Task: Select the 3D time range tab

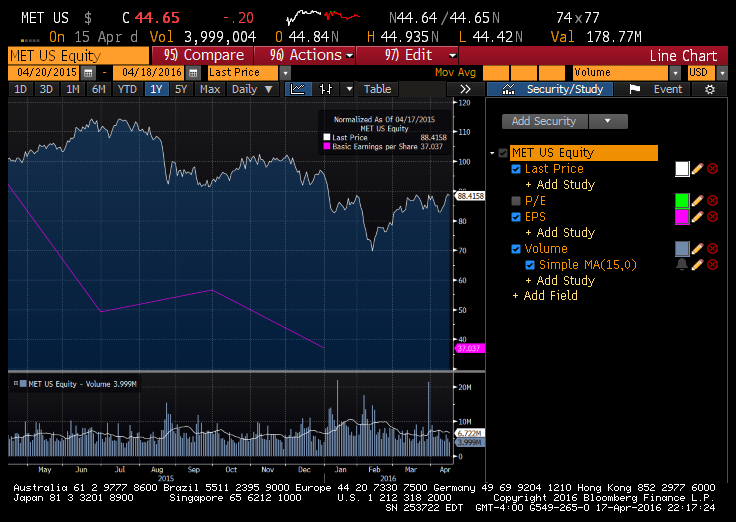Action: coord(46,89)
